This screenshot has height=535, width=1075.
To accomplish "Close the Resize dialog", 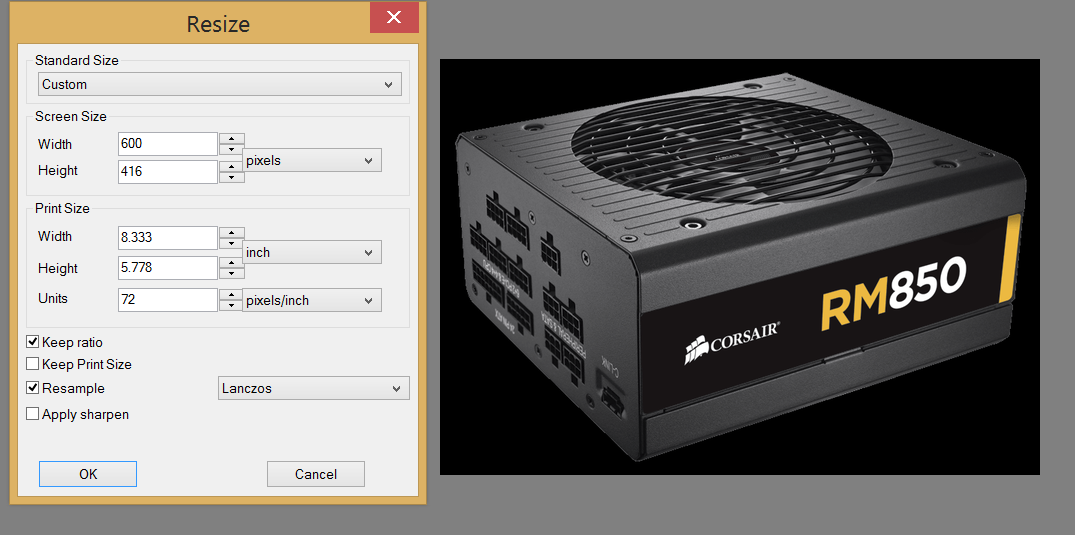I will [x=394, y=17].
